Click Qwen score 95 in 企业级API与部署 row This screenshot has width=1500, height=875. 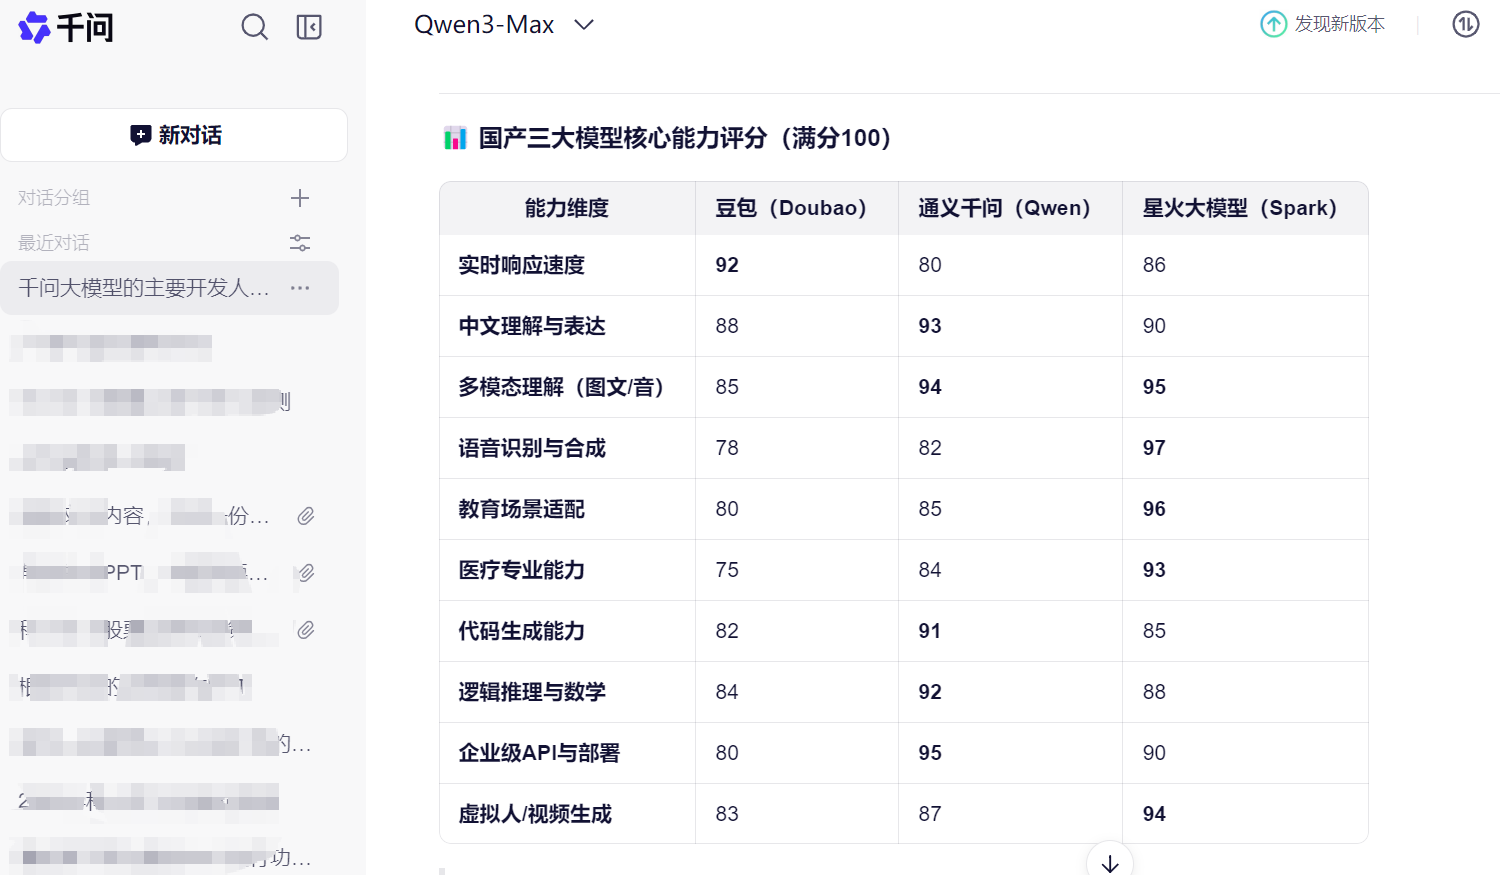click(930, 753)
